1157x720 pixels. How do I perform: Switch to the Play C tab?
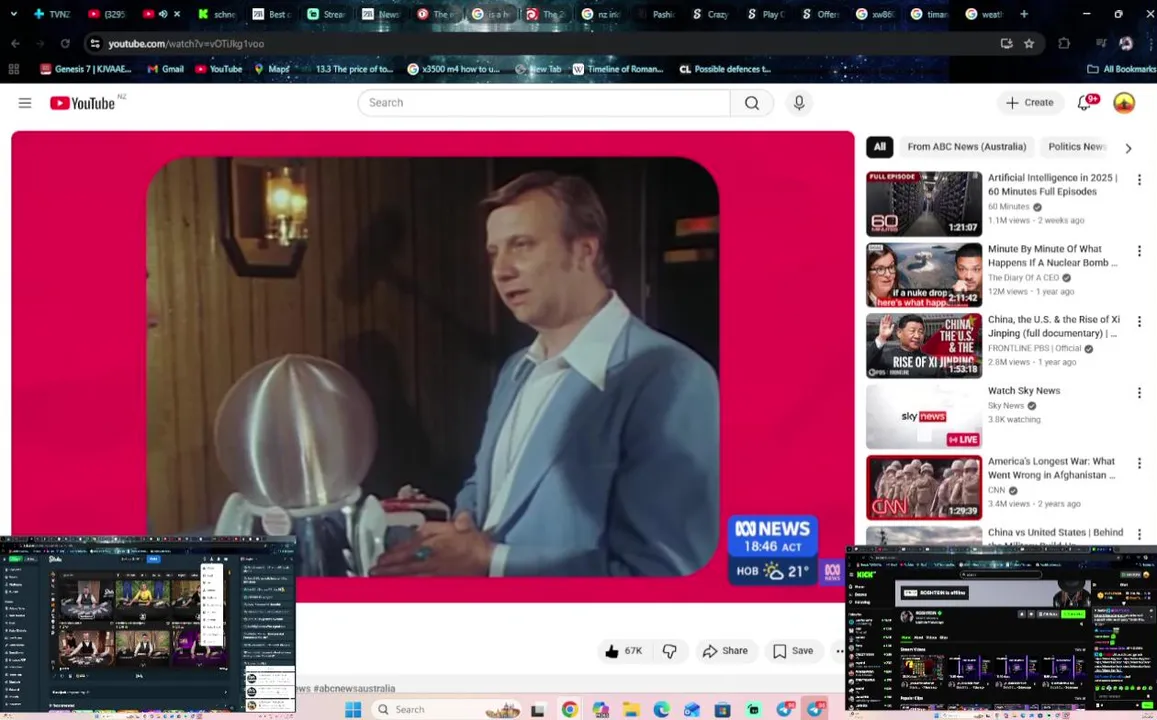point(767,14)
